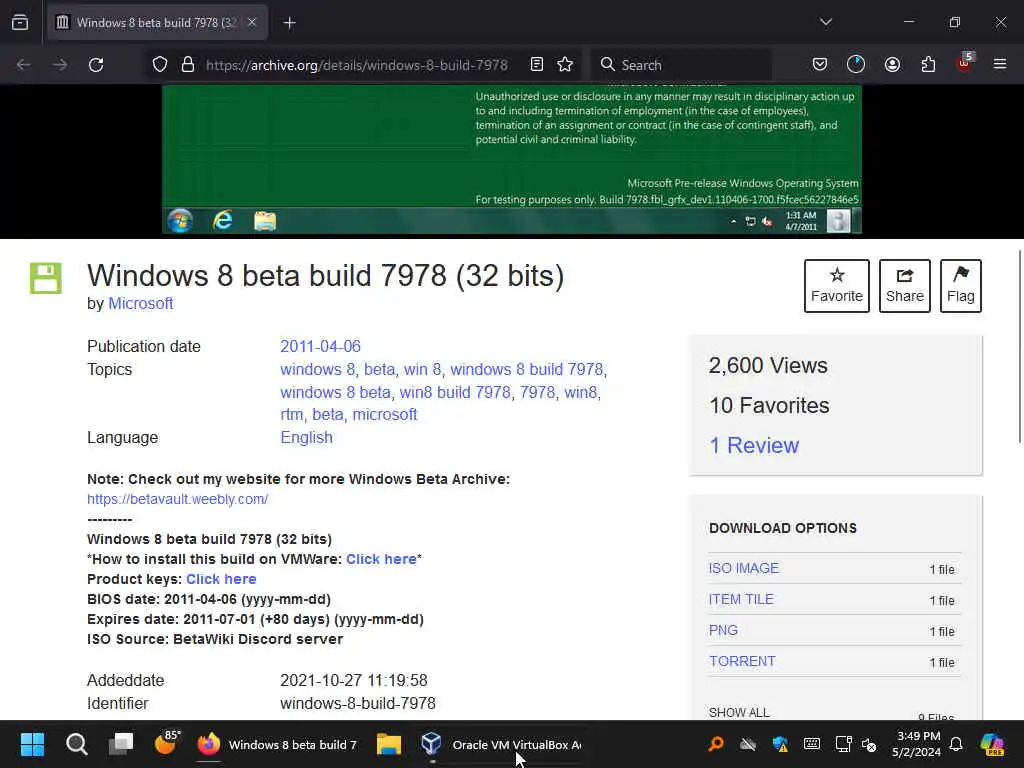Image resolution: width=1024 pixels, height=768 pixels.
Task: Open the 1 Review link
Action: 754,445
